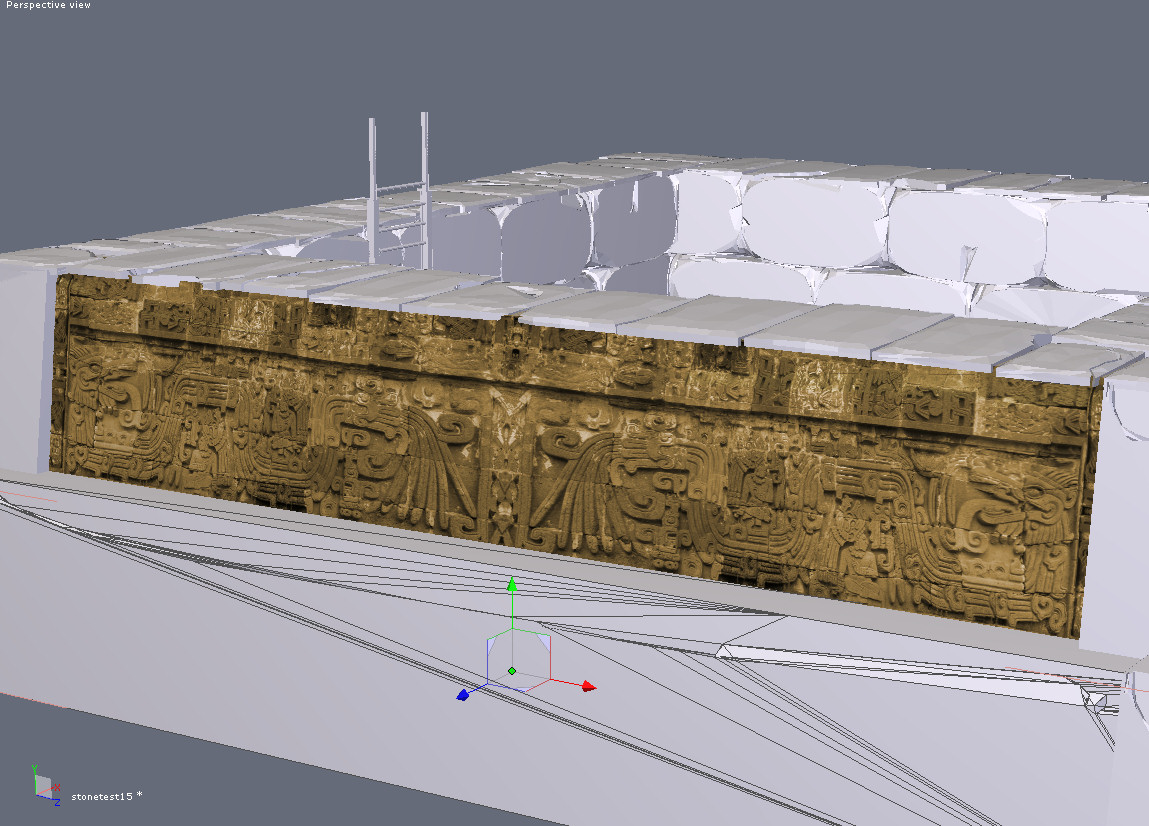The height and width of the screenshot is (826, 1149).
Task: Click the green center point of the transform gizmo
Action: click(512, 671)
